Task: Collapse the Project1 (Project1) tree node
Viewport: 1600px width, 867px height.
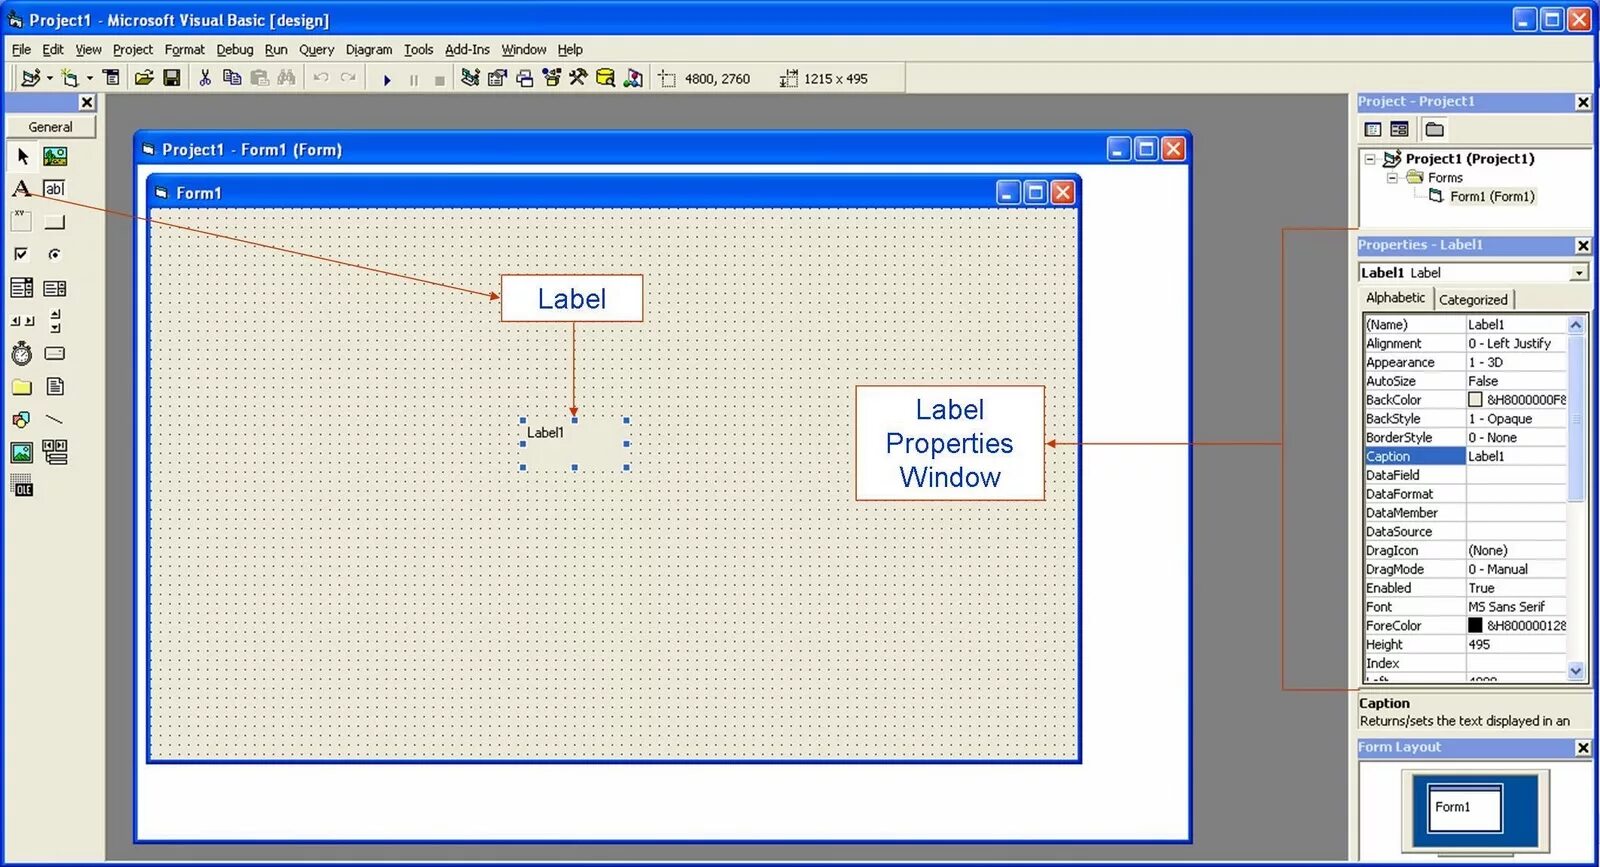Action: pyautogui.click(x=1370, y=159)
